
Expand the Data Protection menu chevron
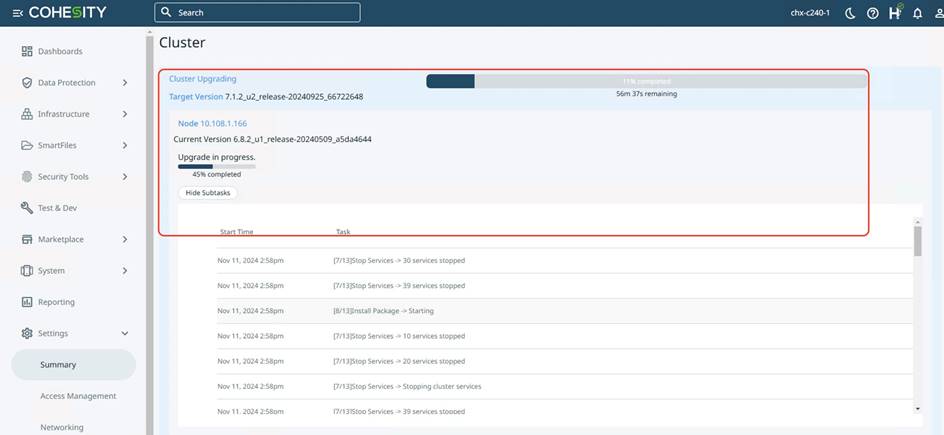click(125, 82)
